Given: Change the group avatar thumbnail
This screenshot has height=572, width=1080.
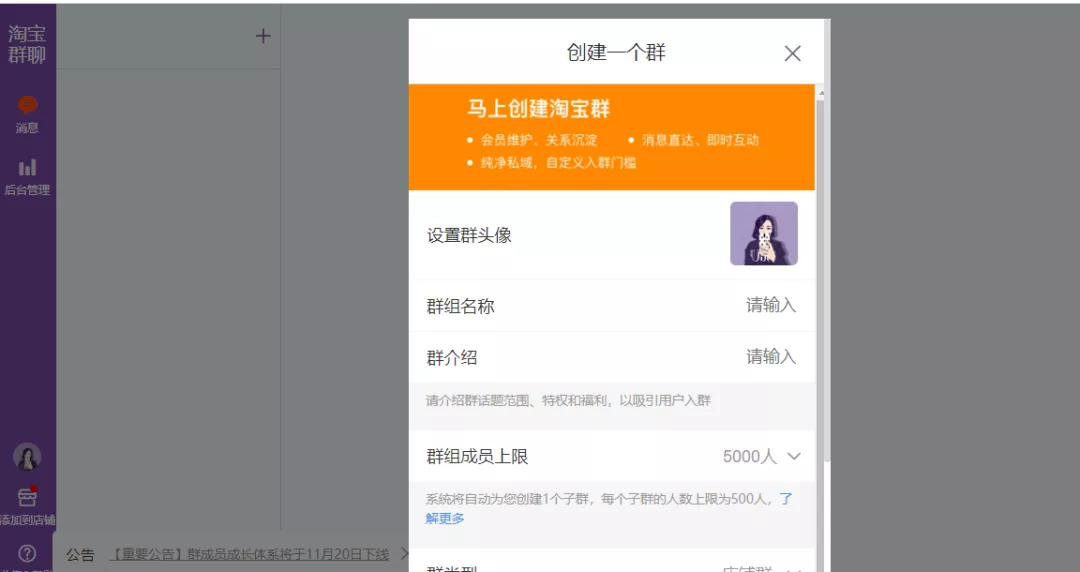Looking at the screenshot, I should click(763, 234).
